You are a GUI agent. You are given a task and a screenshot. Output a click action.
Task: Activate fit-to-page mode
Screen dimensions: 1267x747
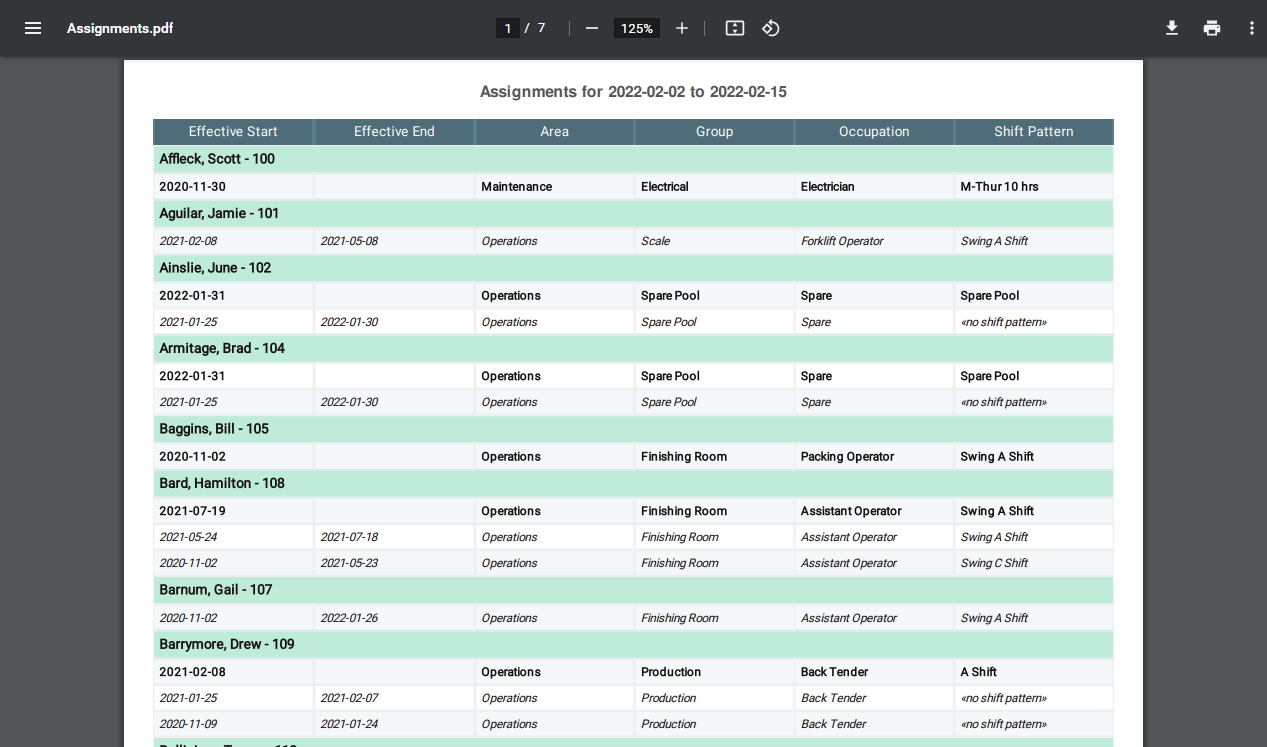pos(734,28)
